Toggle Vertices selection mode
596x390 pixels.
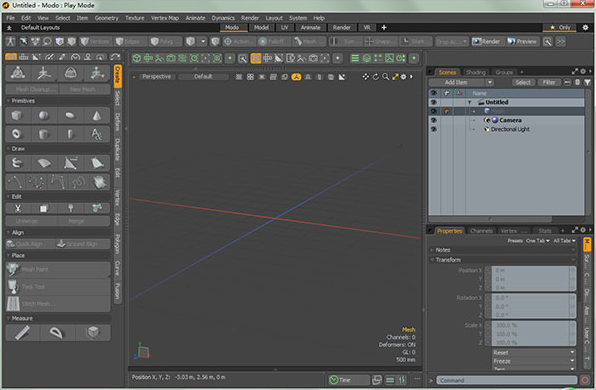point(95,41)
